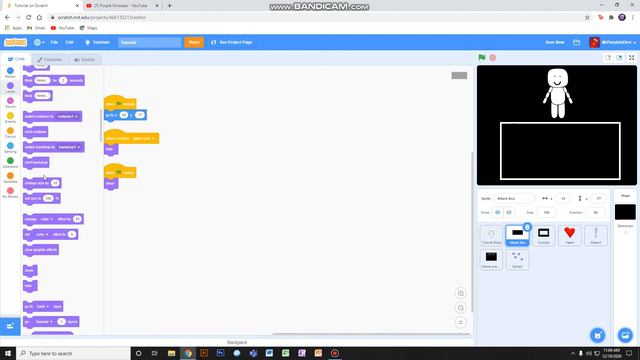Image resolution: width=640 pixels, height=360 pixels.
Task: Open the Looks block category
Action: 10,88
